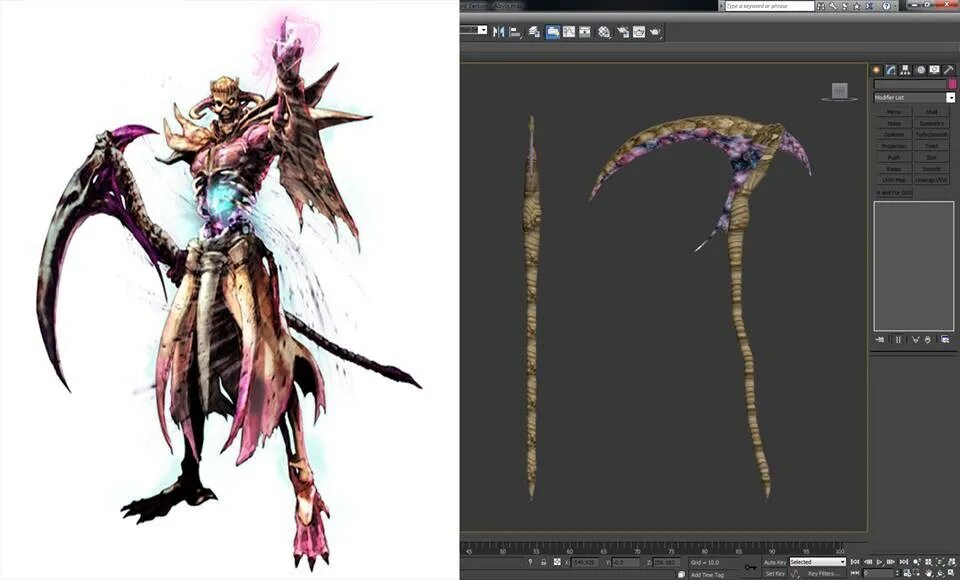Click the TurboSmooth modifier button
The height and width of the screenshot is (580, 960).
[x=932, y=135]
